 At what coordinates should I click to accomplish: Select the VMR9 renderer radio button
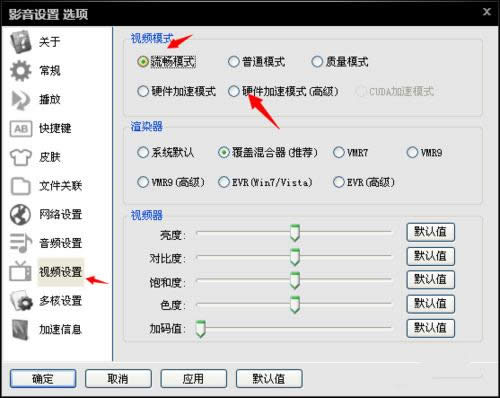pos(412,153)
